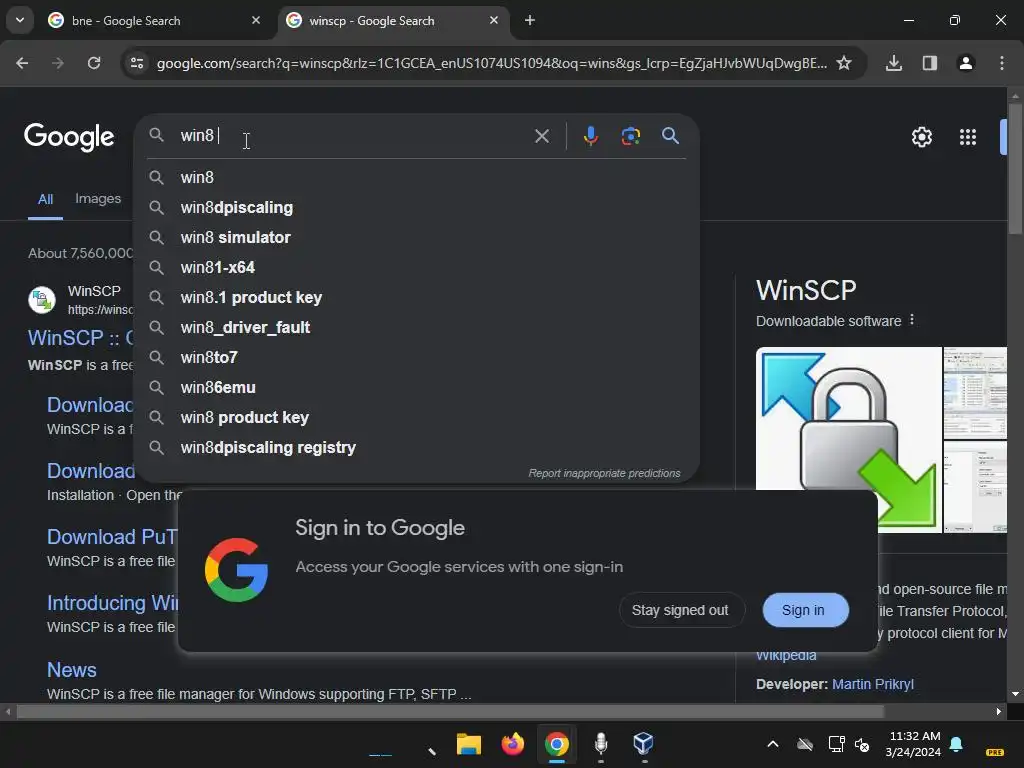Open Google quick settings gear
This screenshot has height=768, width=1024.
tap(921, 136)
